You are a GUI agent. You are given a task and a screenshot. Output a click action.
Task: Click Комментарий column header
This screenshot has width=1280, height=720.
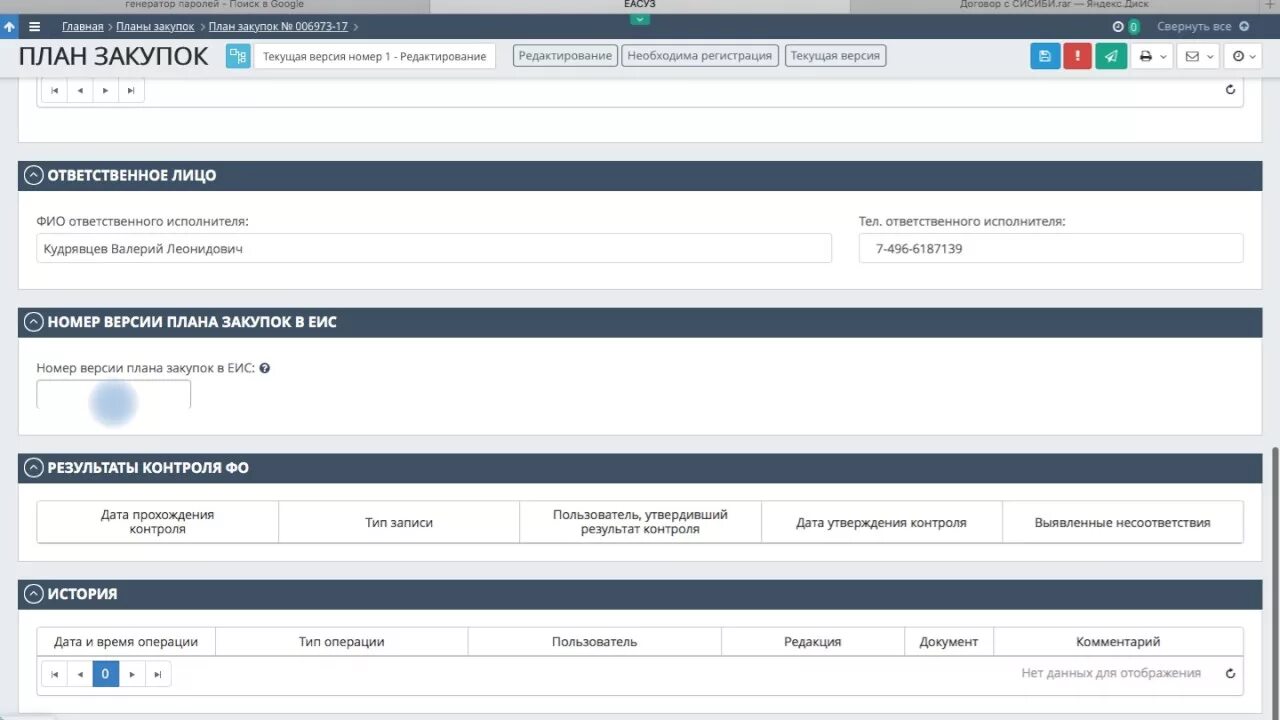pos(1118,642)
